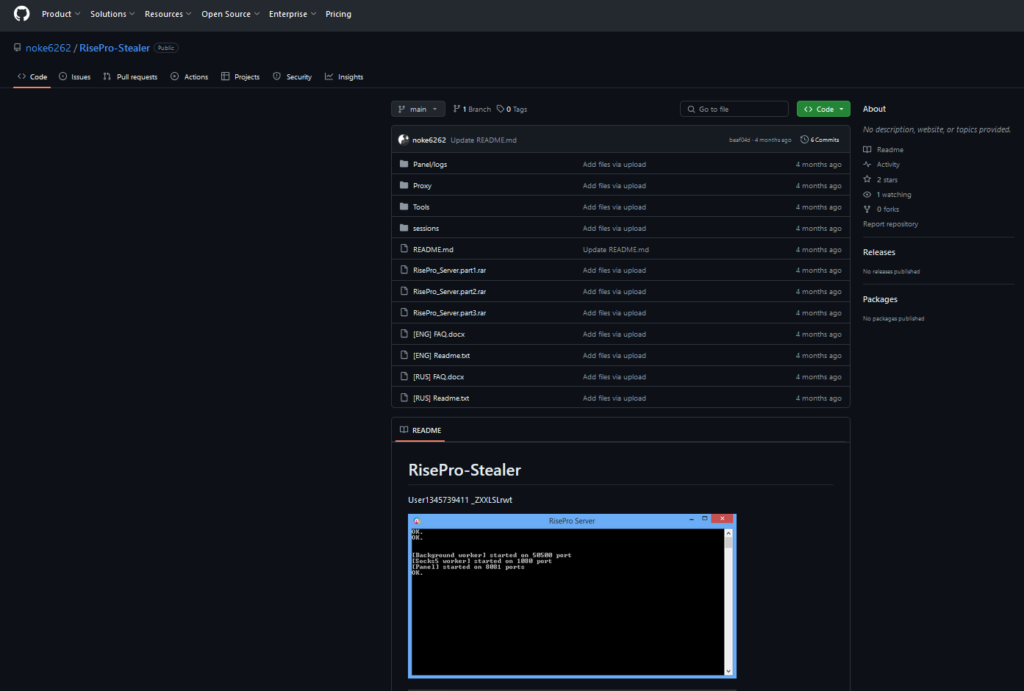View the 0 forks link
The width and height of the screenshot is (1024, 691).
click(881, 210)
